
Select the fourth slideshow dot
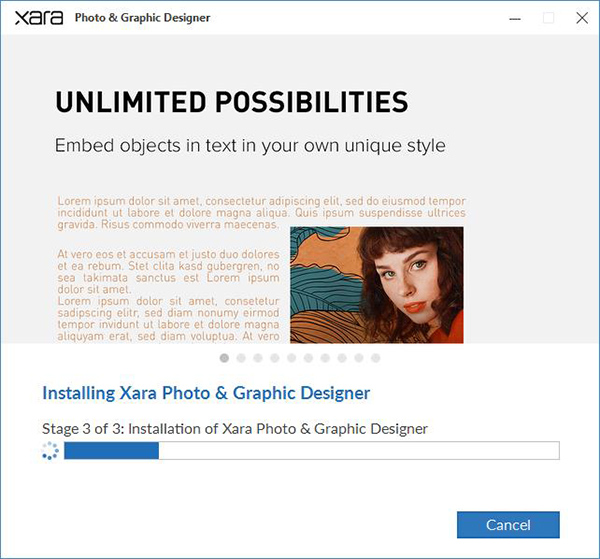pos(275,358)
